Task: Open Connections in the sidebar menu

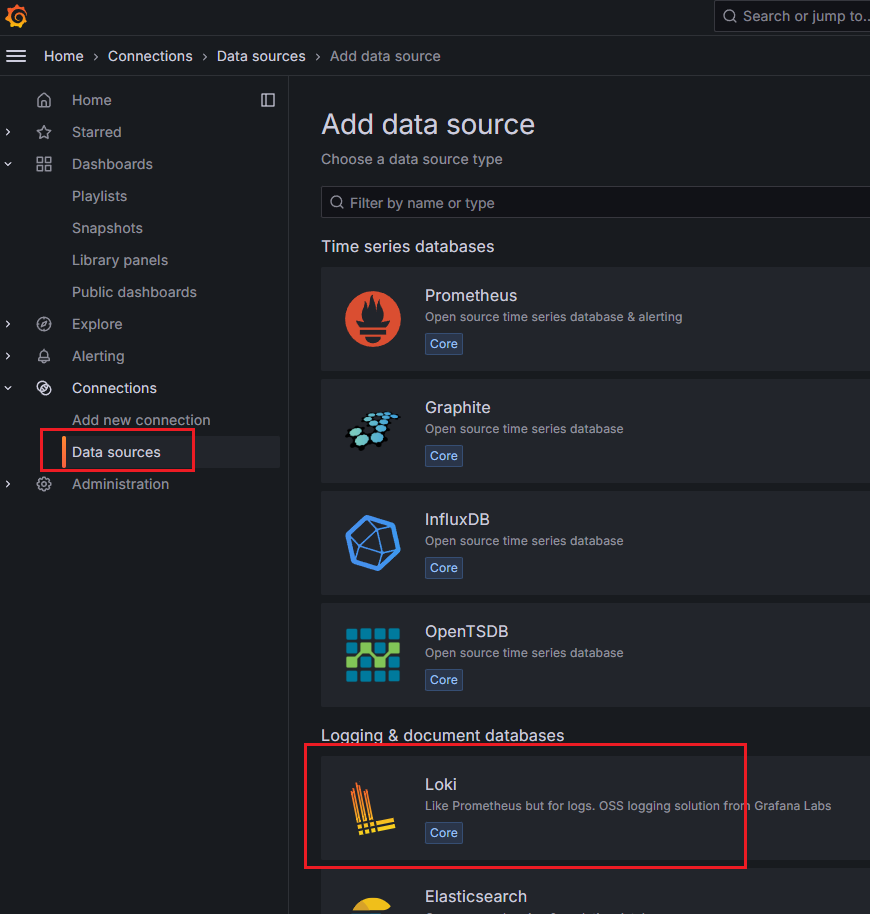Action: pyautogui.click(x=114, y=388)
